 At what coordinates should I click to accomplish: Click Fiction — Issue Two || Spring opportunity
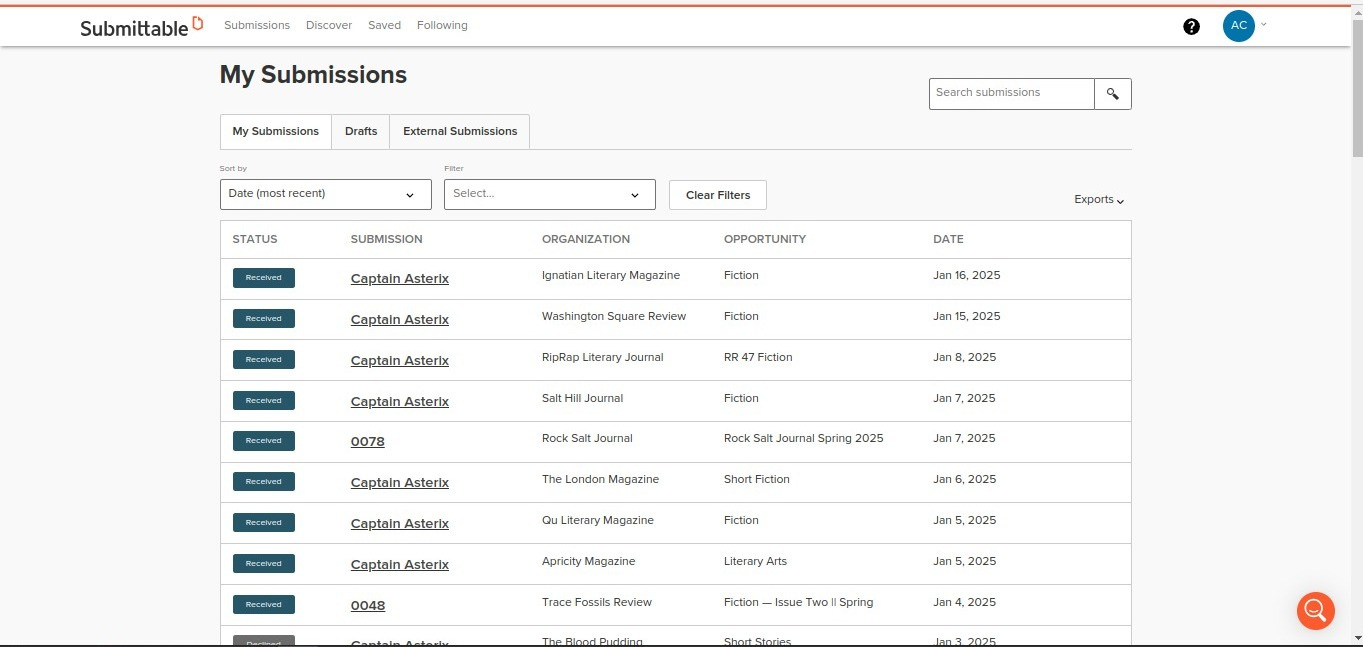point(798,603)
